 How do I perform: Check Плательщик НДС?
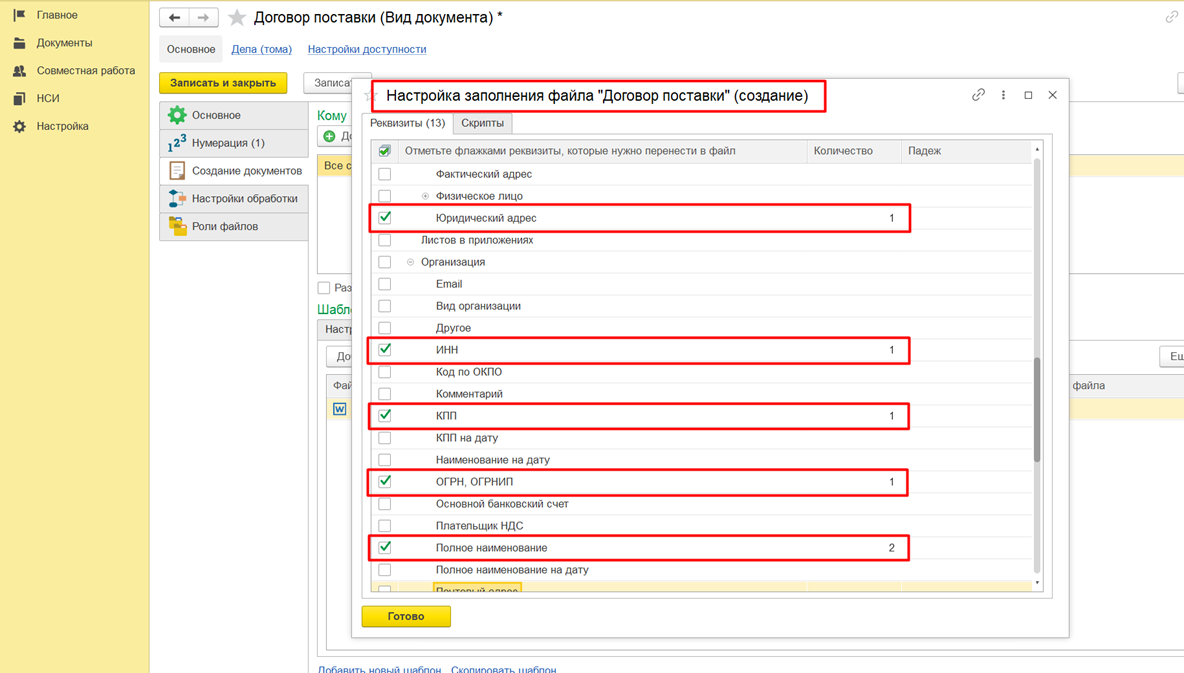coord(384,526)
